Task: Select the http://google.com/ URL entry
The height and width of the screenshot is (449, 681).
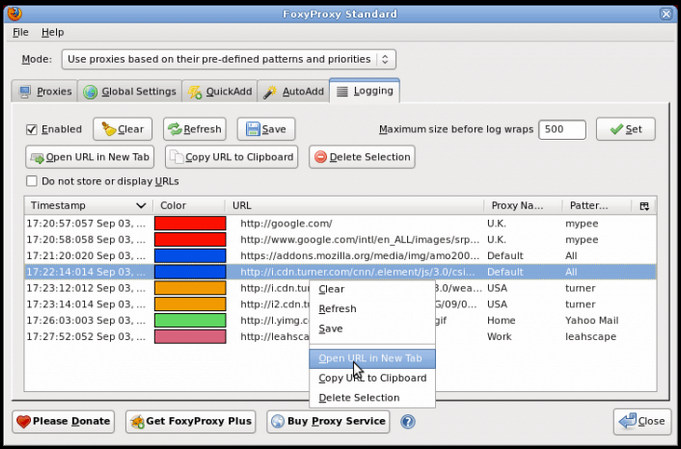Action: pyautogui.click(x=286, y=224)
